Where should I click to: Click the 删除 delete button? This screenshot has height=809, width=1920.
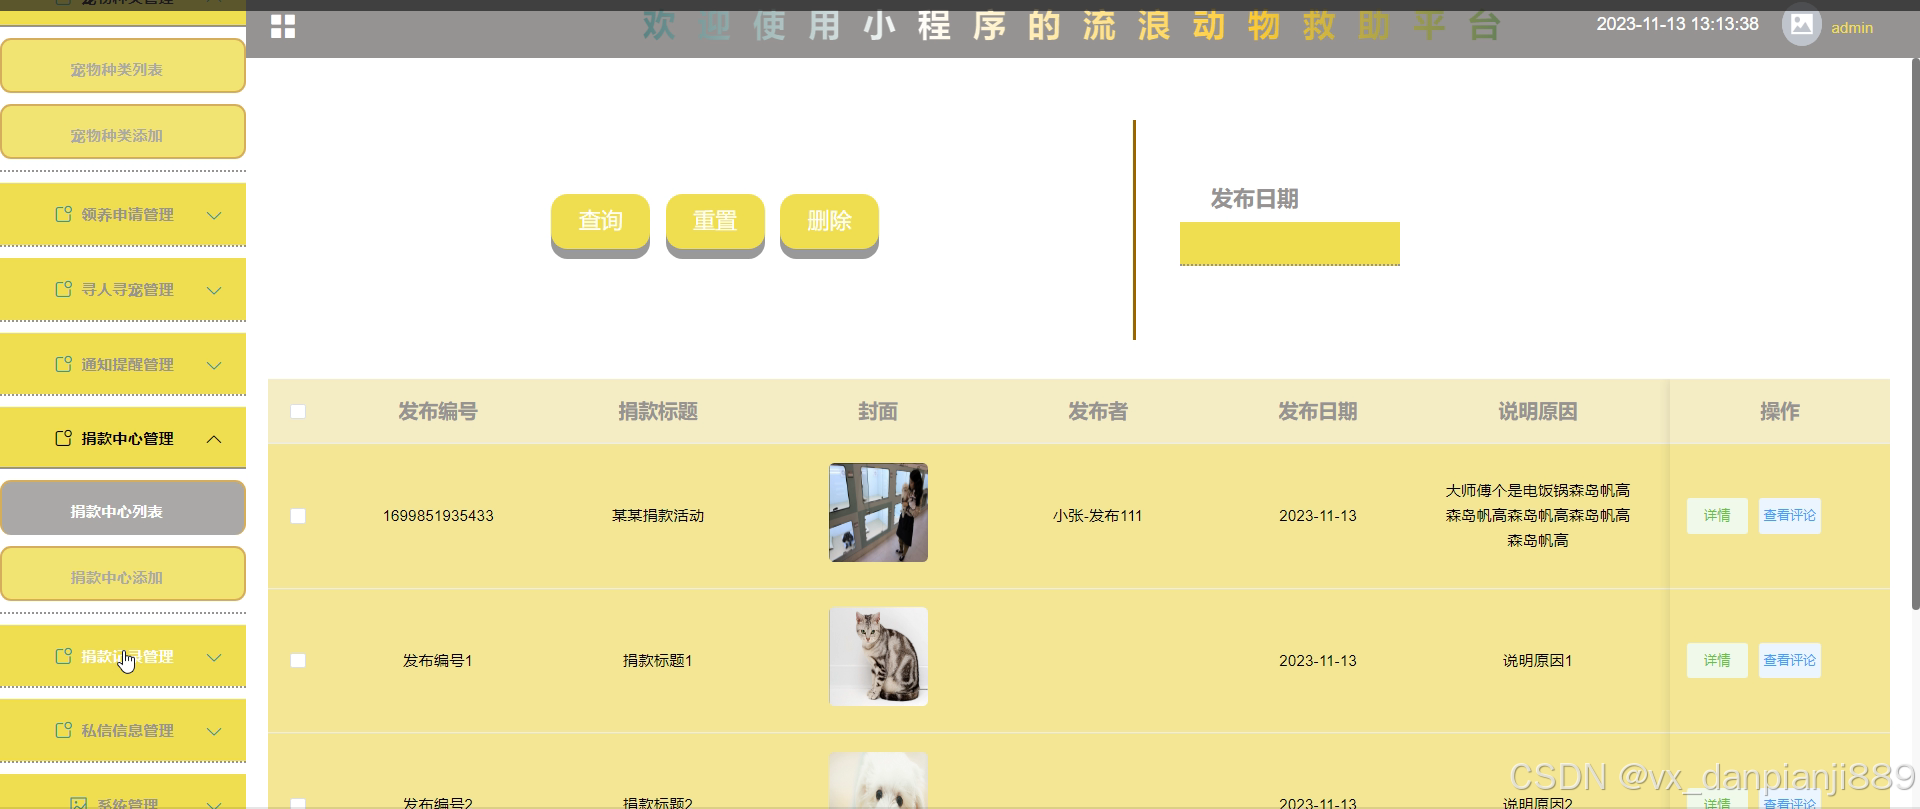click(x=829, y=222)
